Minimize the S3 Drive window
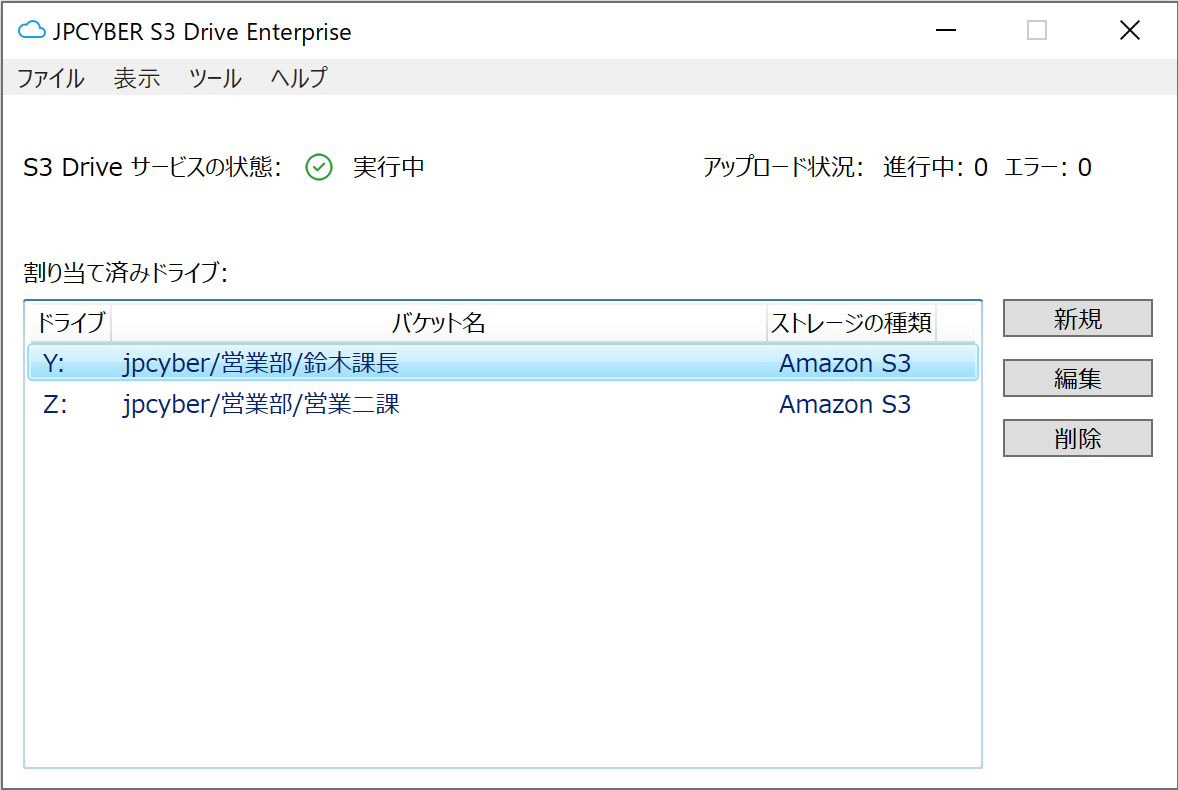This screenshot has width=1178, height=790. (x=946, y=30)
